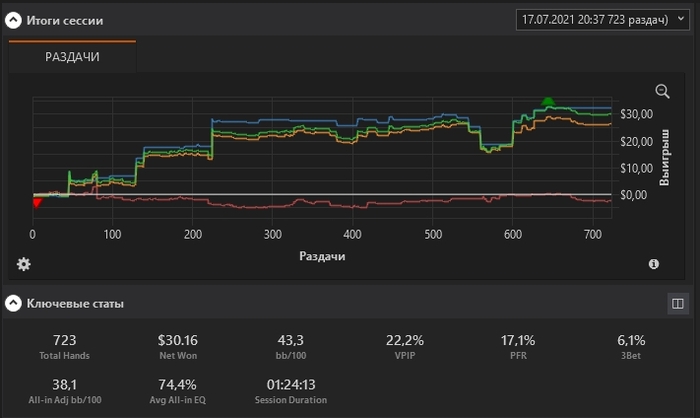Select All-in Adj bb/100 stat
The width and height of the screenshot is (700, 418).
coord(65,391)
